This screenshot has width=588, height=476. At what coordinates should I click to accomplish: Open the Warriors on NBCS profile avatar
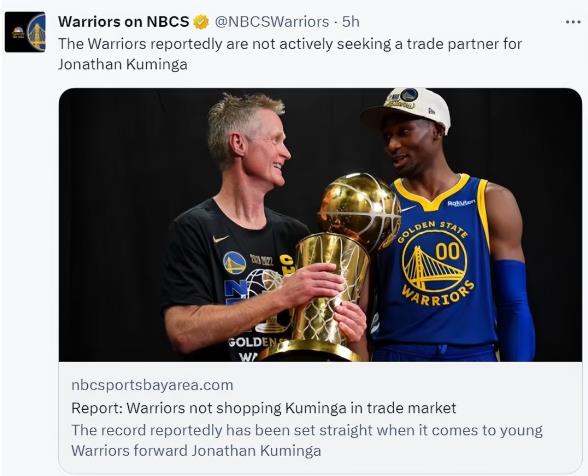(x=25, y=32)
